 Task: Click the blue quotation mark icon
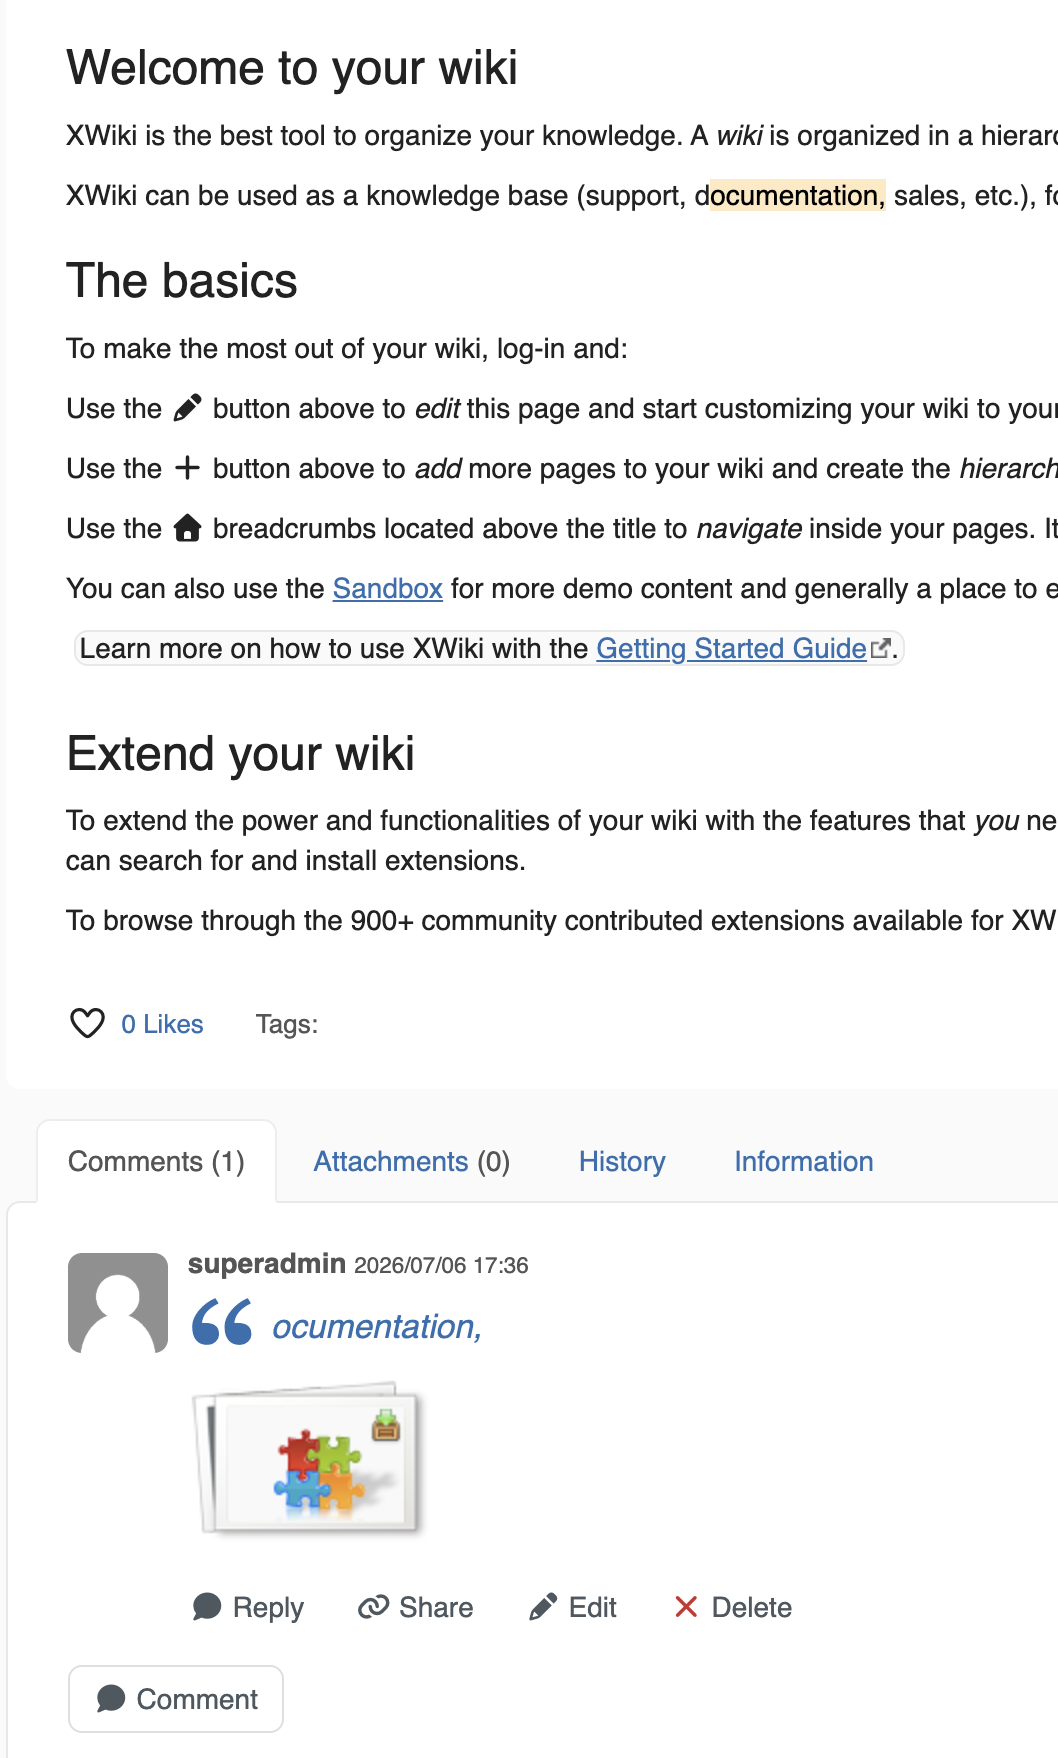coord(222,1322)
